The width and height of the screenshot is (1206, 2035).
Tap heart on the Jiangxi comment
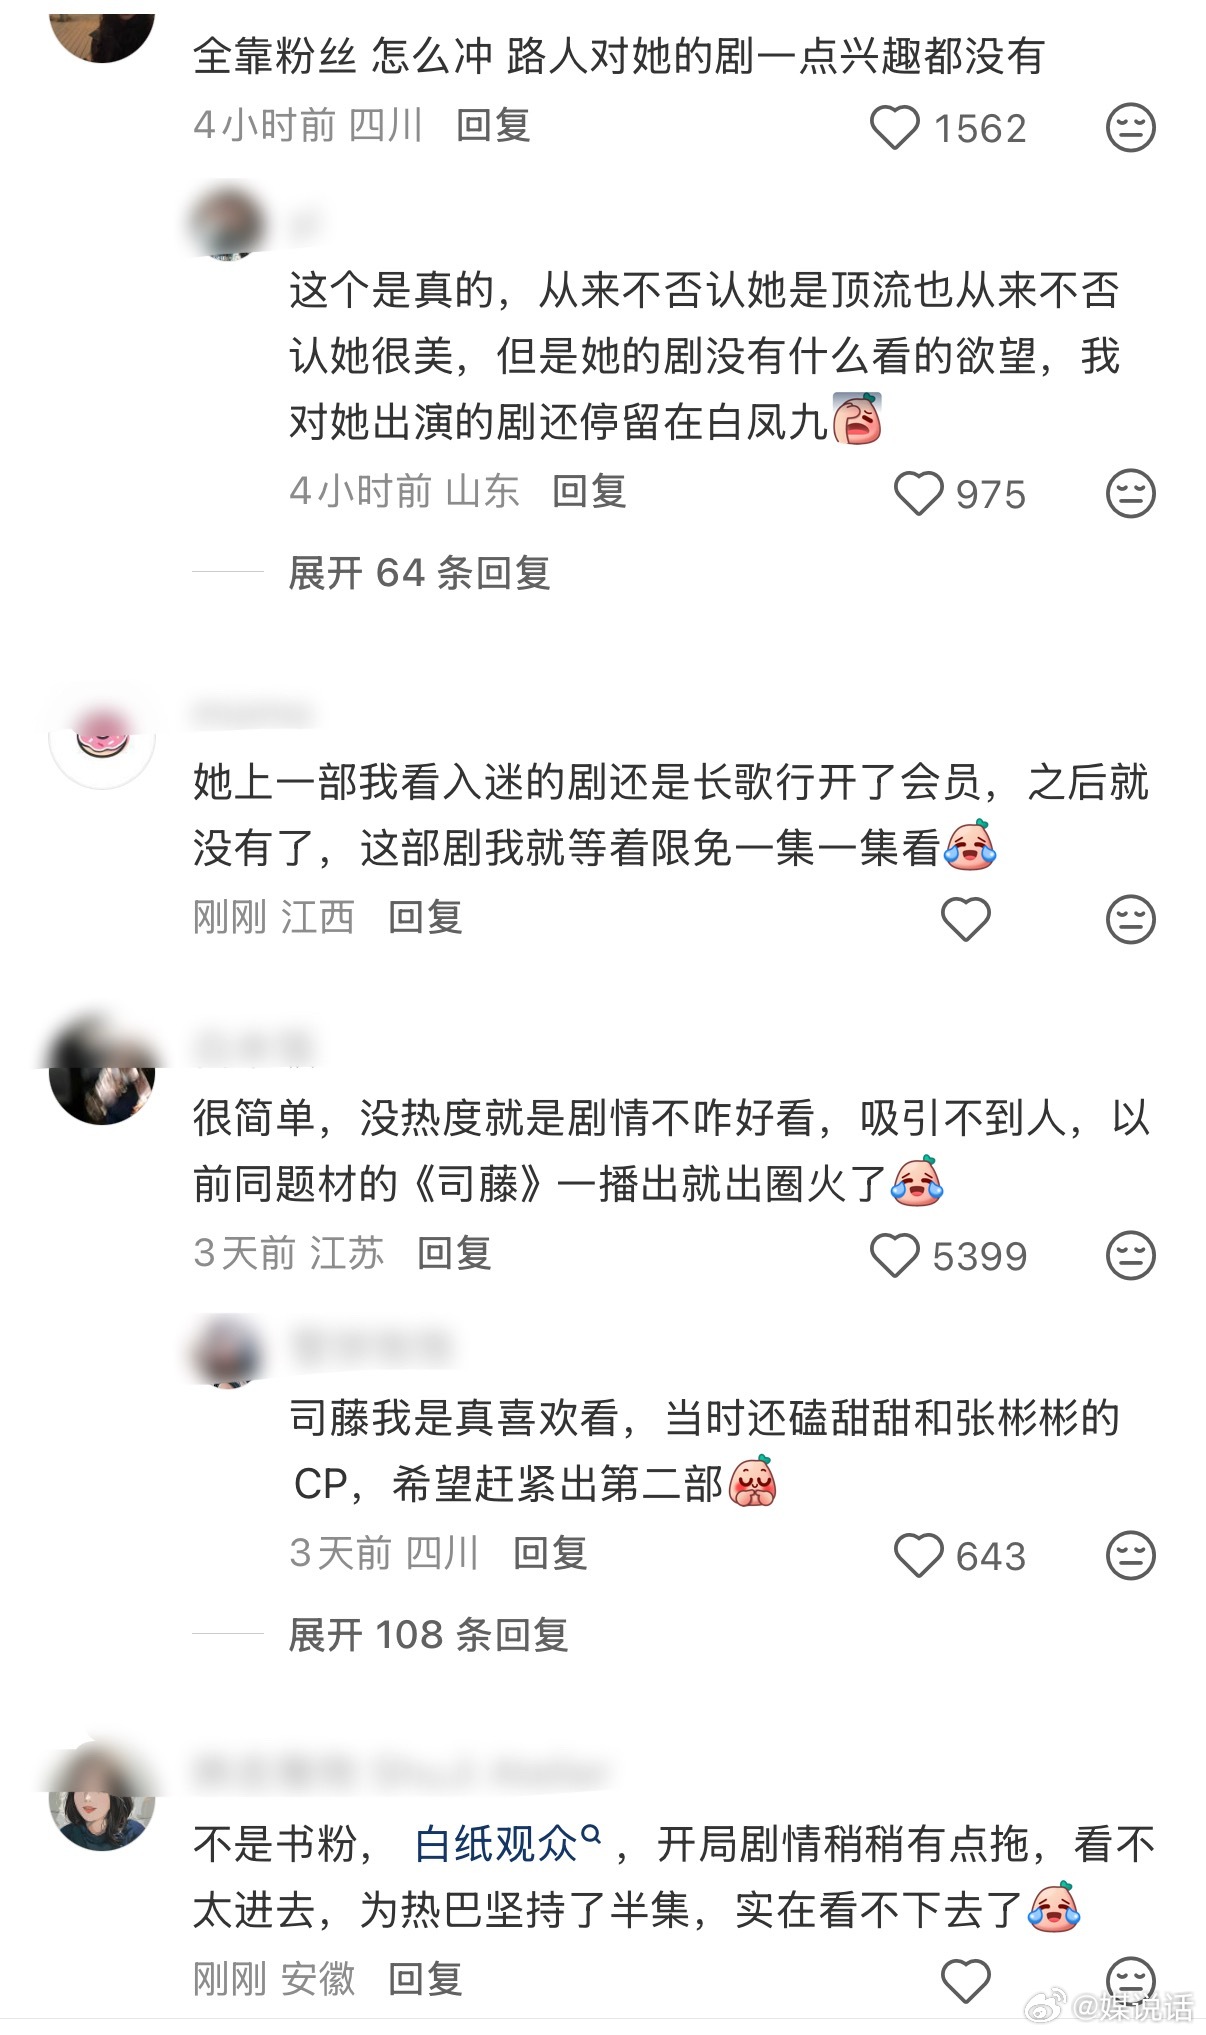pyautogui.click(x=965, y=919)
